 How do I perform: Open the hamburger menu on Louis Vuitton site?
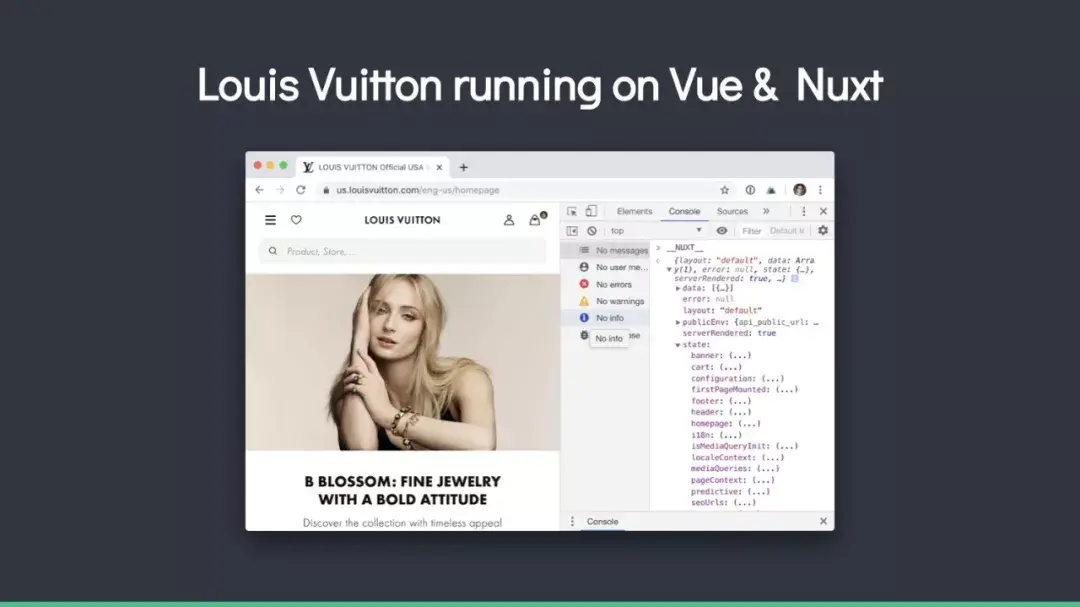point(270,220)
